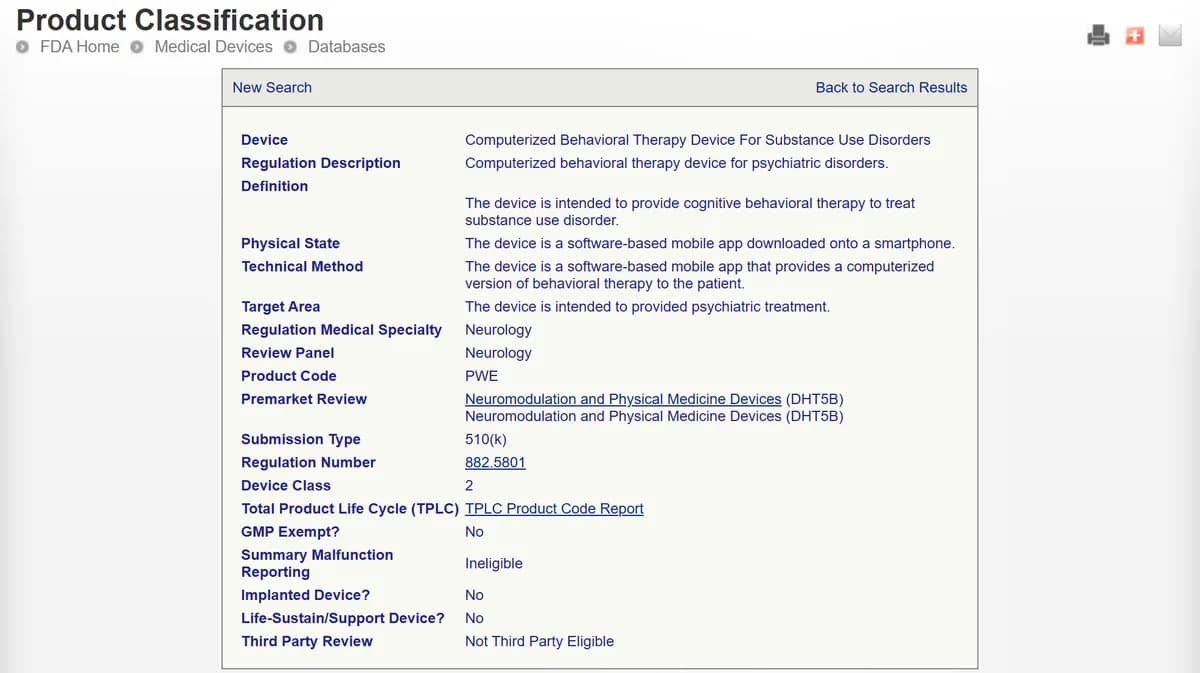Click the envelope email icon
Viewport: 1200px width, 673px height.
click(x=1170, y=35)
